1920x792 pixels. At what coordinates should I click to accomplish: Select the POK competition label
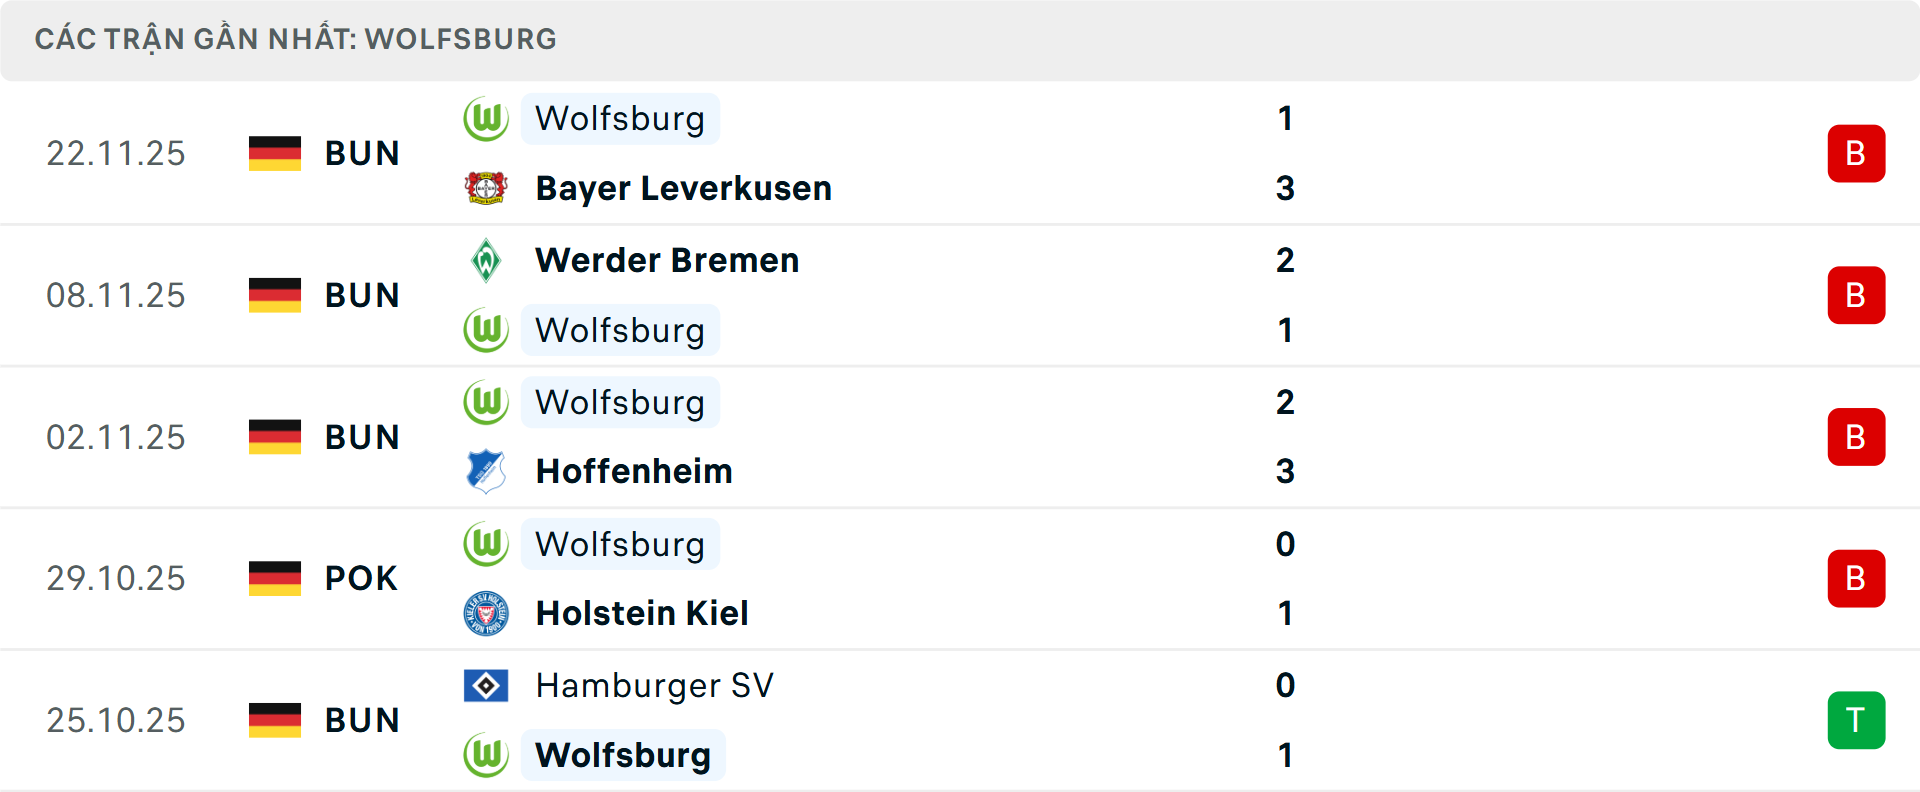click(361, 578)
